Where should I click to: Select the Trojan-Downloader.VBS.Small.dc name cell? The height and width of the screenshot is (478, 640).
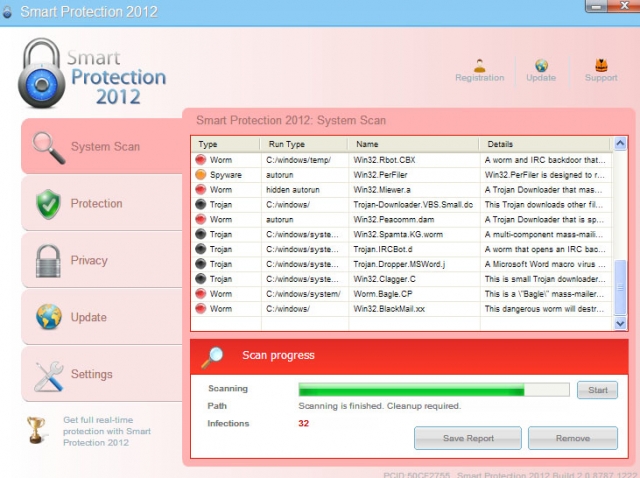413,205
